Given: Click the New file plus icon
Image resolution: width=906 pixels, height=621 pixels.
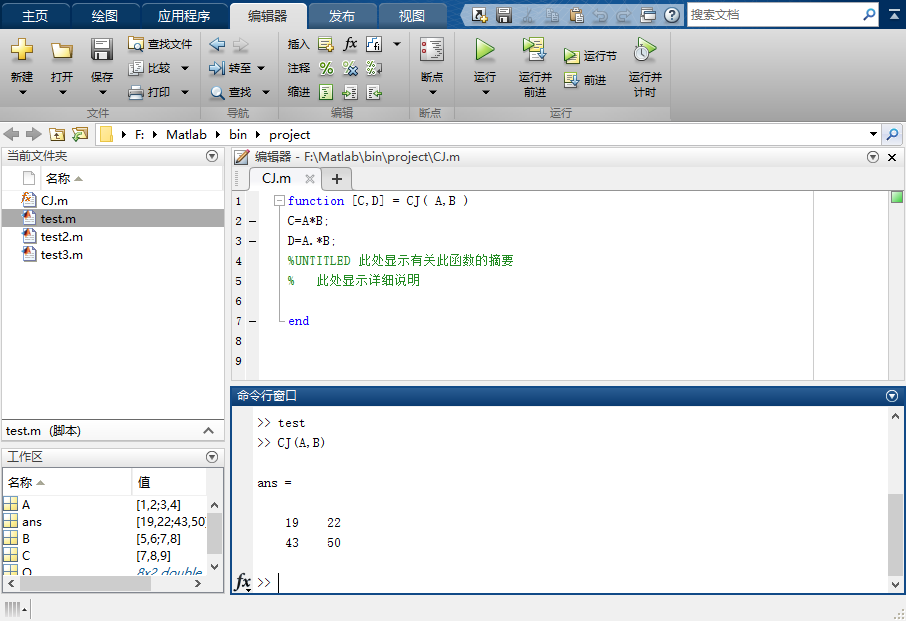Looking at the screenshot, I should tap(22, 50).
